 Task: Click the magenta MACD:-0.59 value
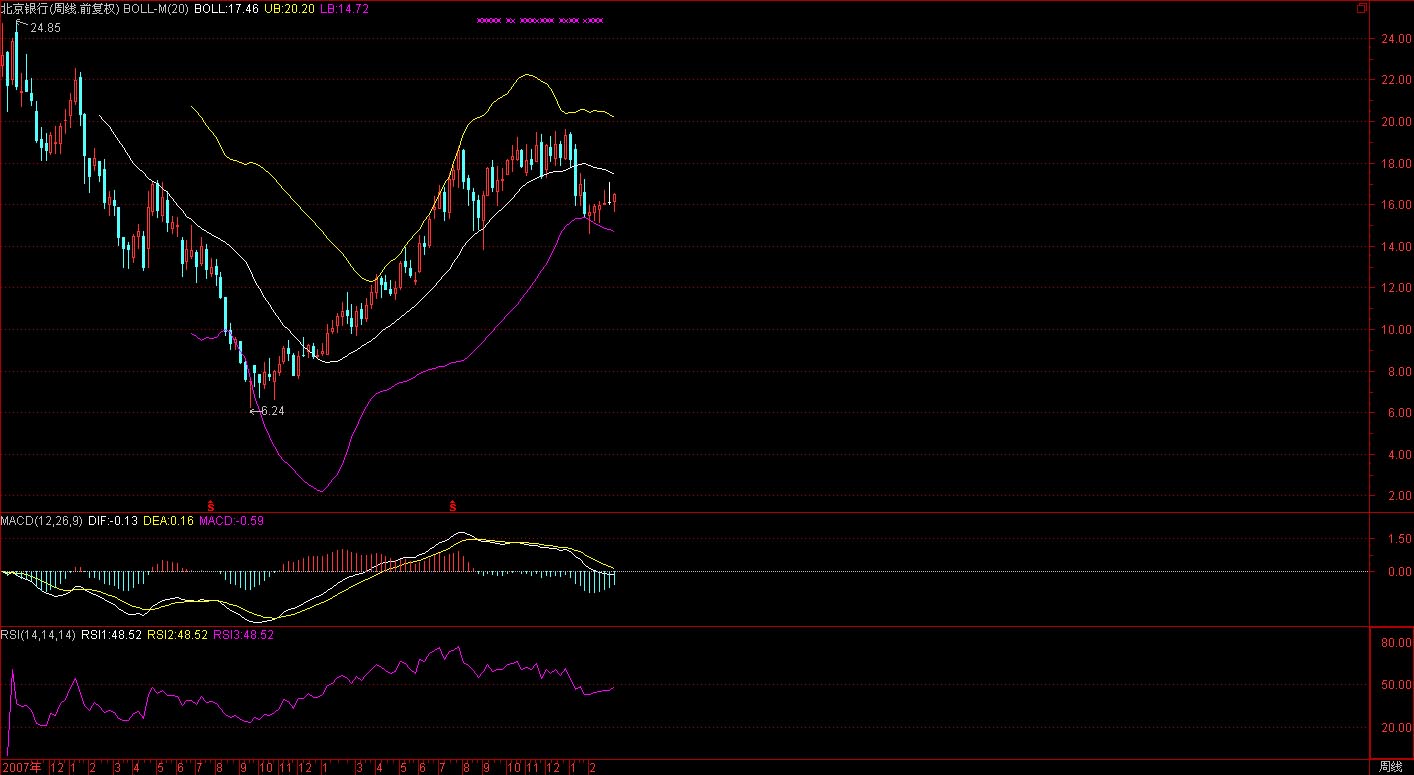click(x=231, y=521)
